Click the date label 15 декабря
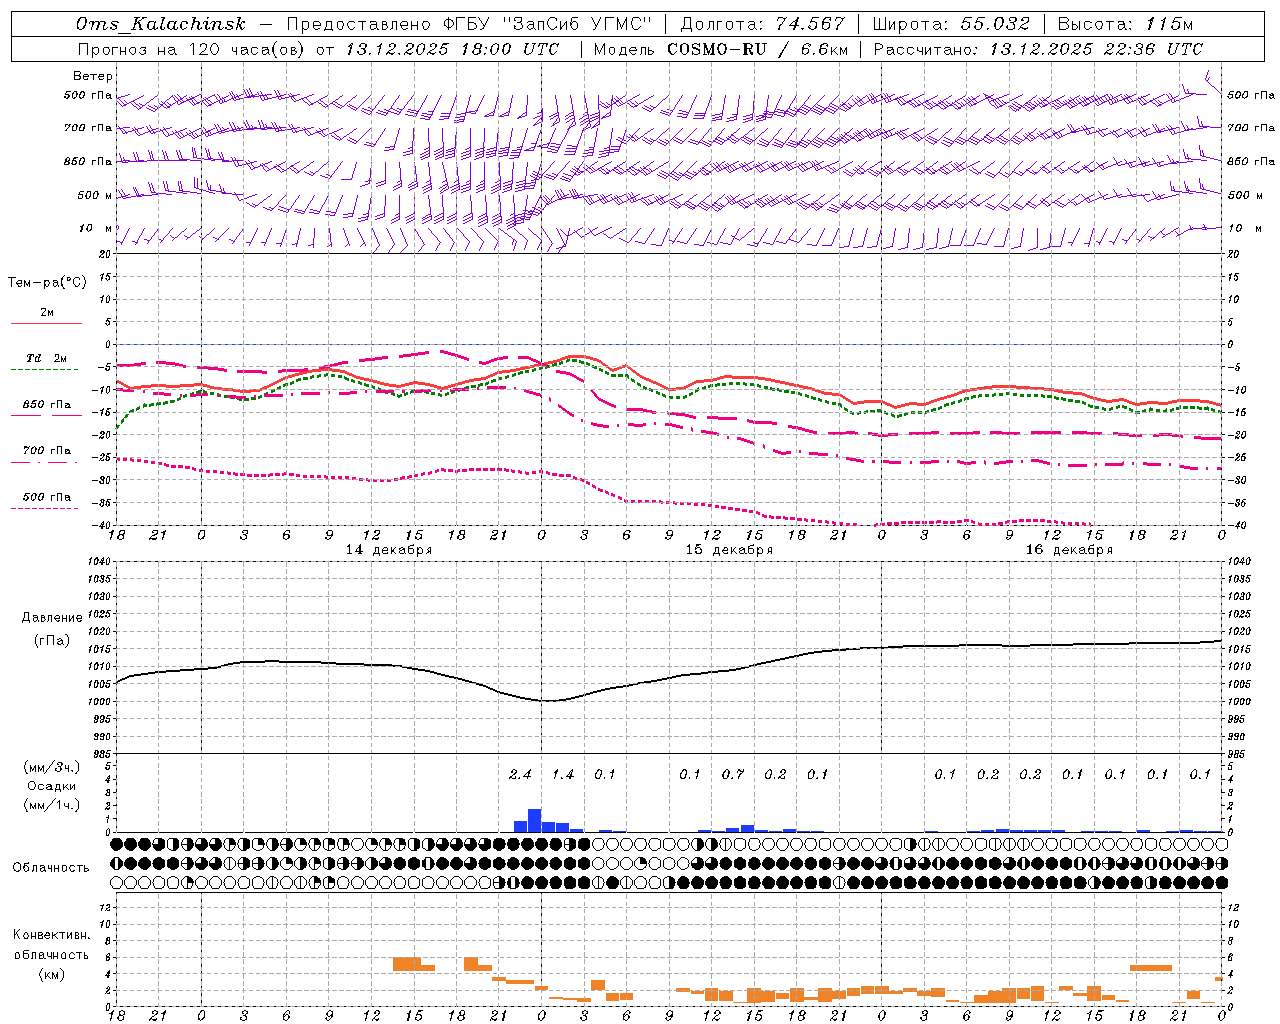1280x1024 pixels. tap(729, 550)
